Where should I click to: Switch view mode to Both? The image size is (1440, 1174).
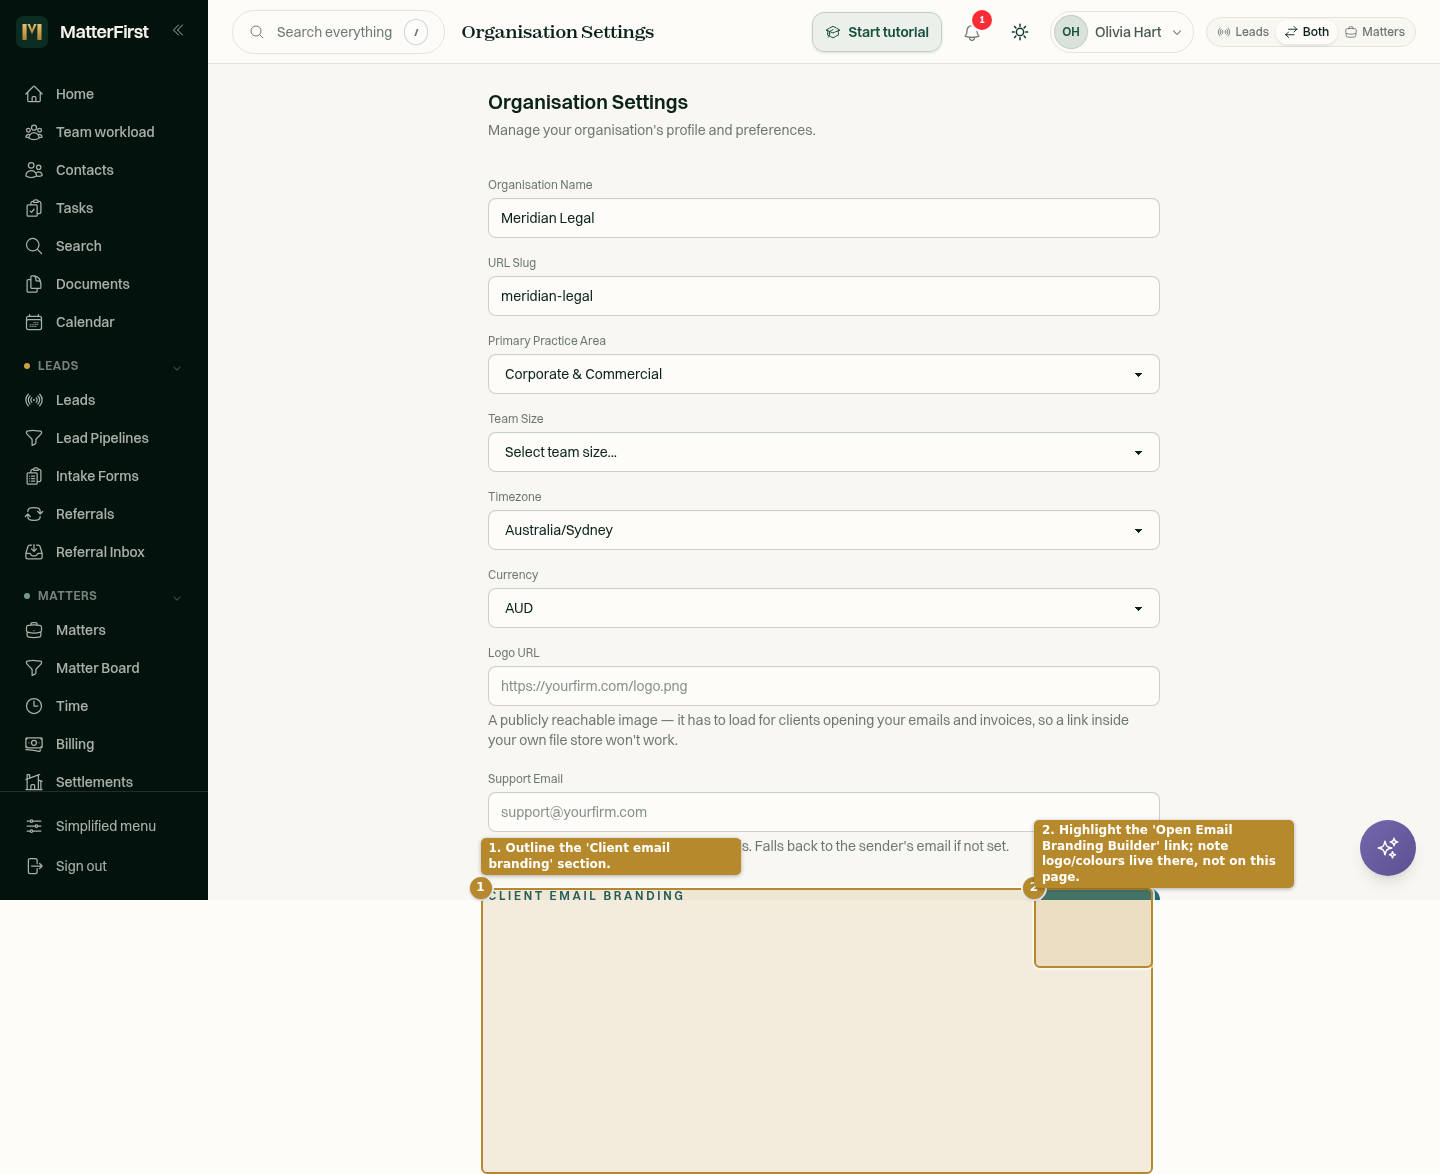pyautogui.click(x=1307, y=32)
